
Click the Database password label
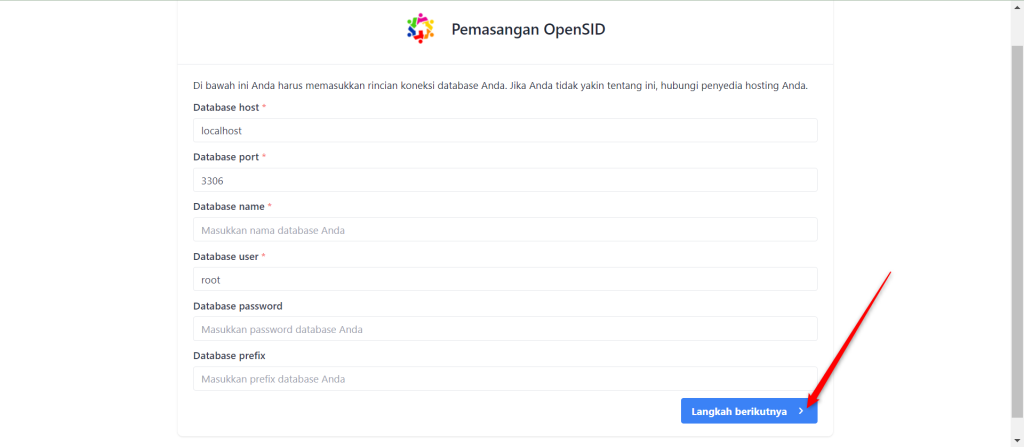(x=238, y=306)
